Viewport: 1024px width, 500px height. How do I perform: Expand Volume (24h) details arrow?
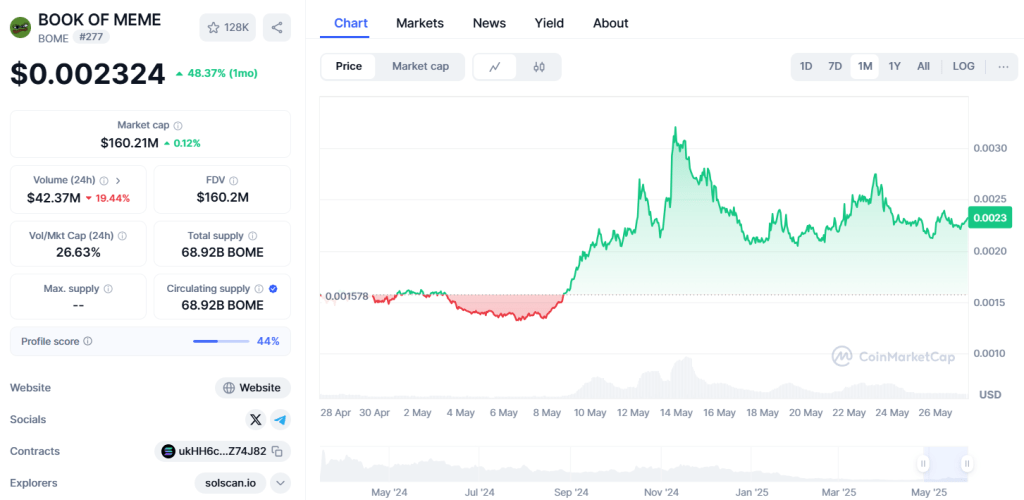point(118,181)
